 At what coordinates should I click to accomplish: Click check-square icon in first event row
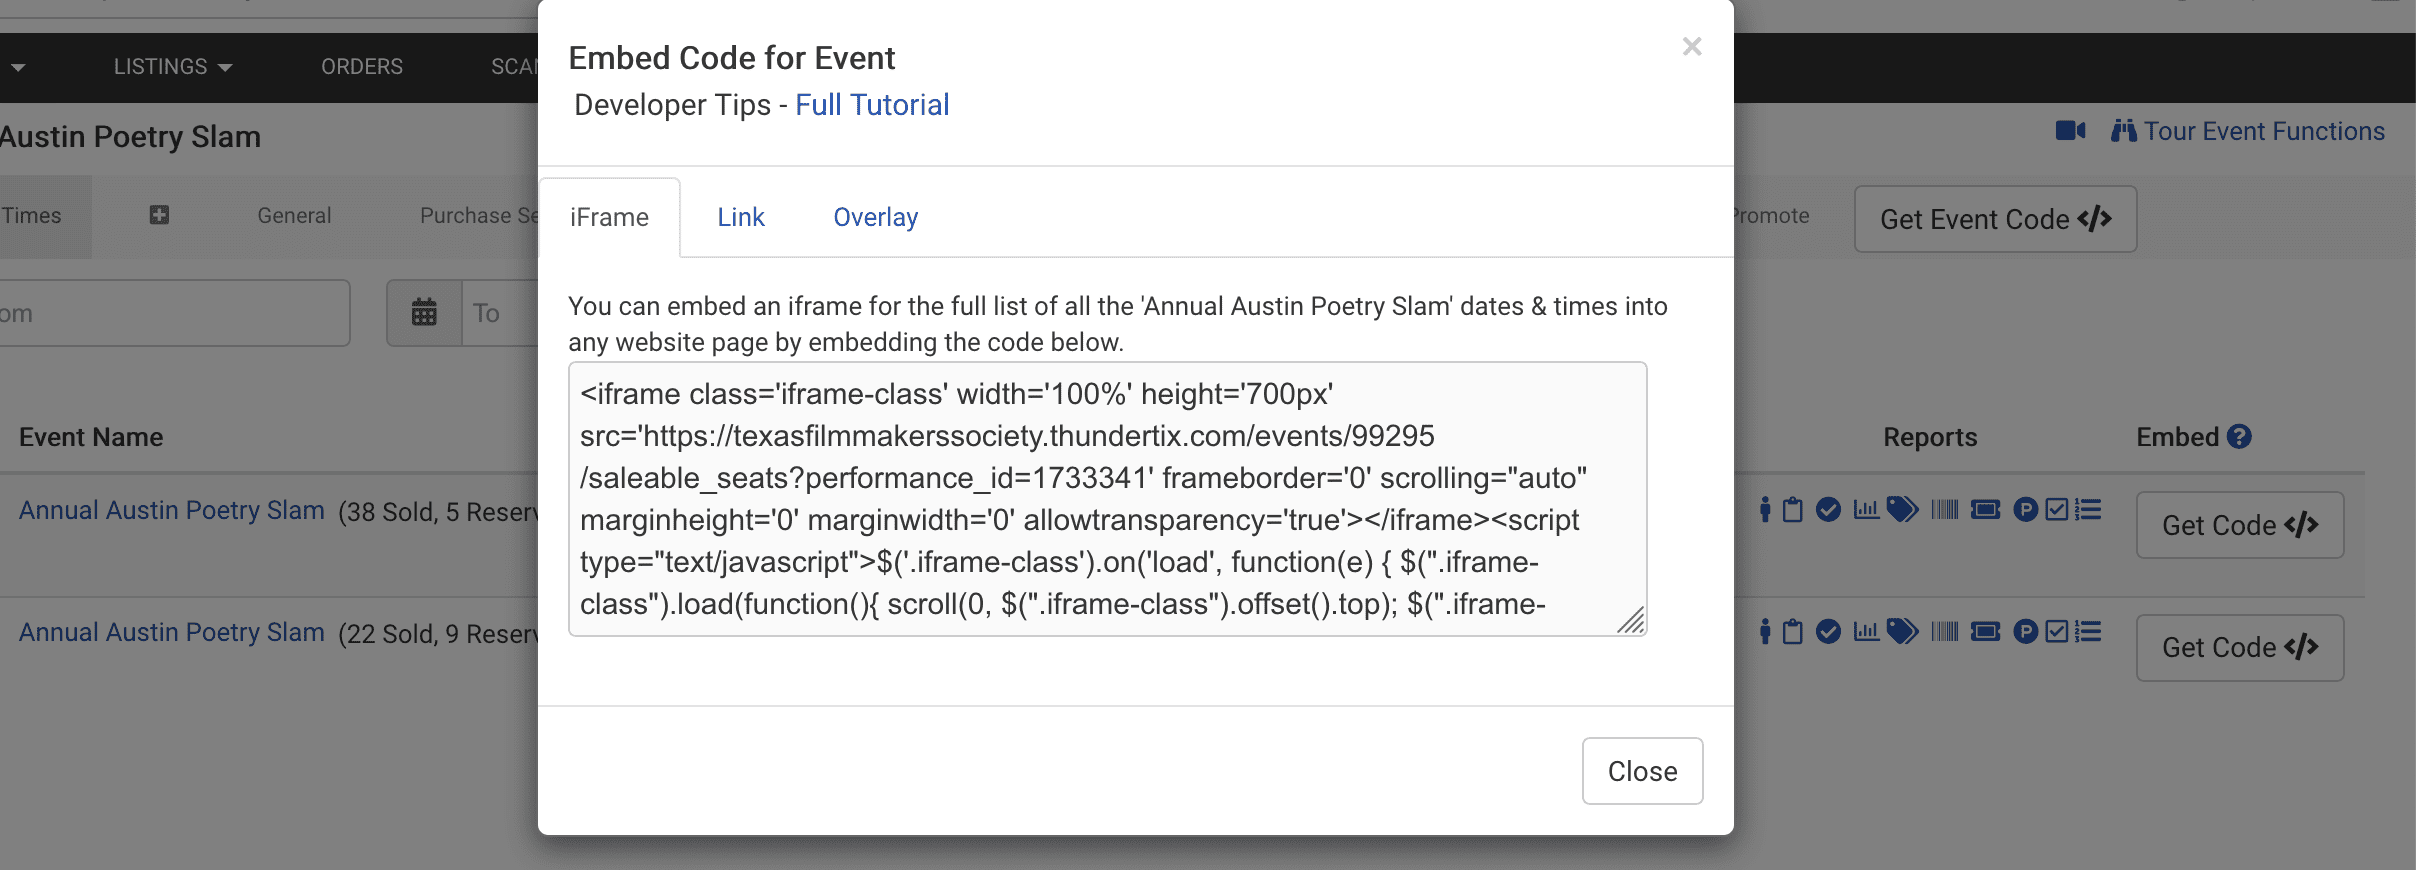pos(2057,510)
